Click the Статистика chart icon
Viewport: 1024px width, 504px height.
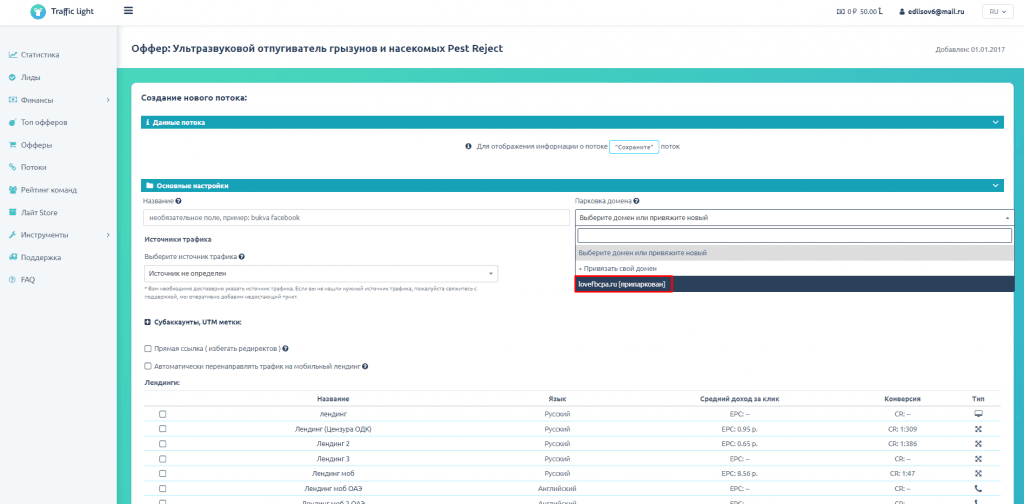click(x=12, y=55)
